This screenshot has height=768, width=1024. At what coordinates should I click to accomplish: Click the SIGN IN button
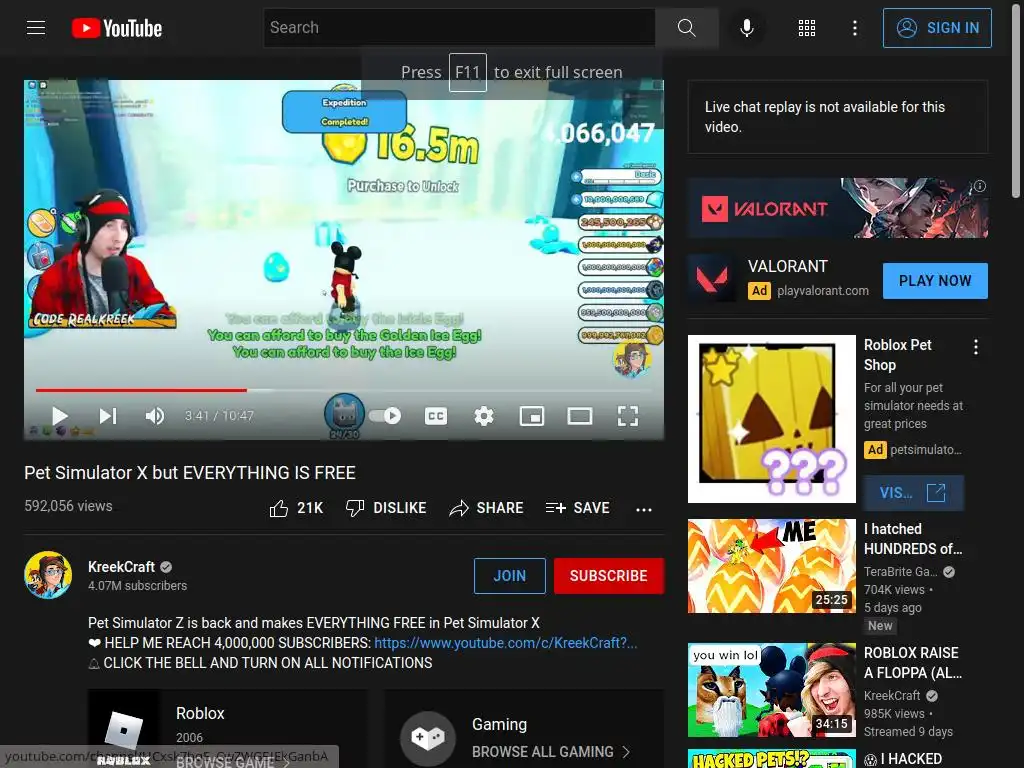[x=936, y=27]
